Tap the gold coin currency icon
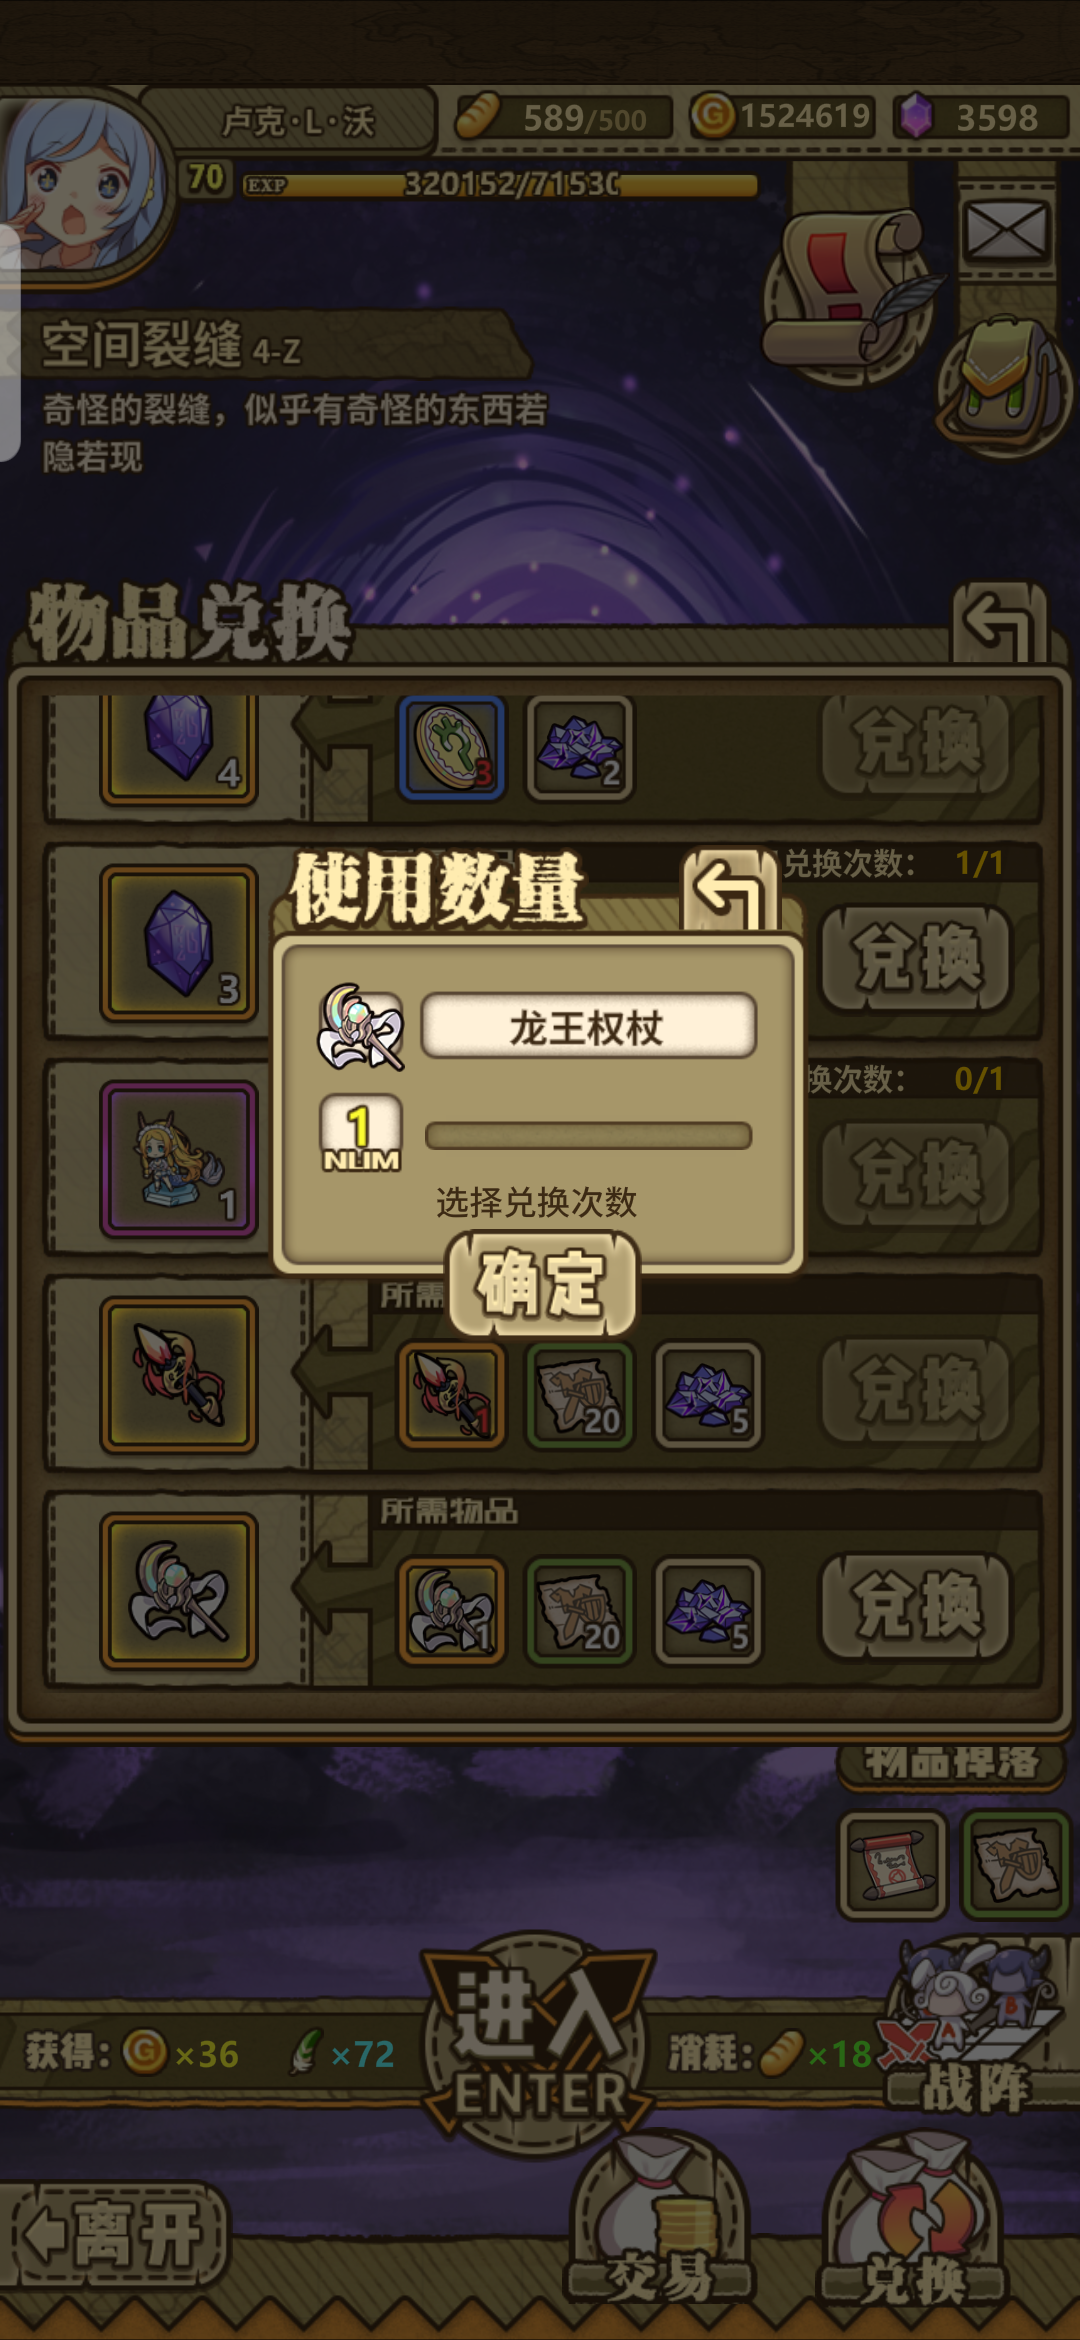Screen dimensions: 1080x2340 (713, 116)
